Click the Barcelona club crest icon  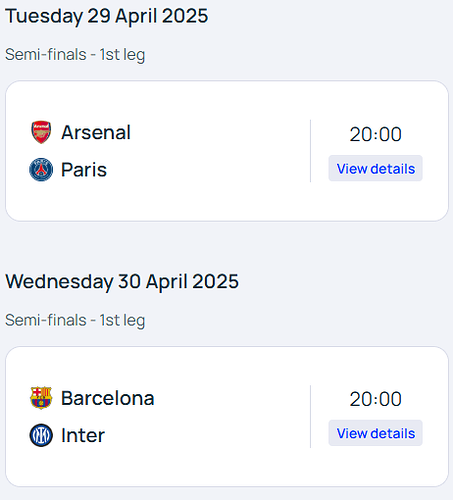tap(41, 398)
